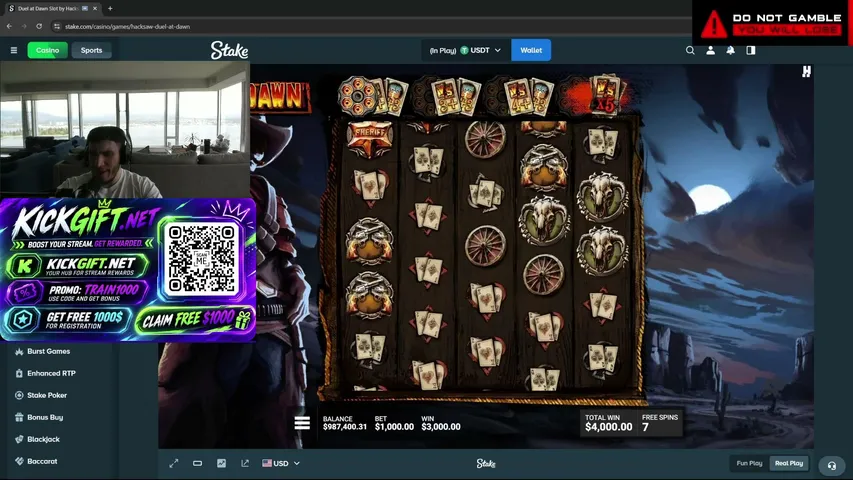Viewport: 853px width, 480px height.
Task: Click the Get Free 1000$ banner row
Action: point(66,320)
